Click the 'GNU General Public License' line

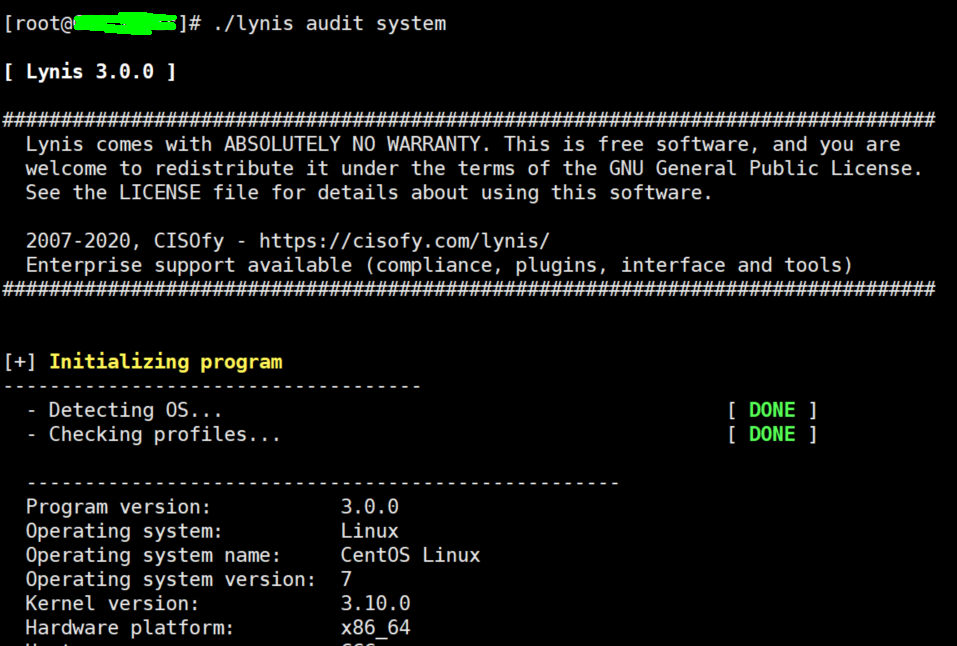click(x=474, y=169)
